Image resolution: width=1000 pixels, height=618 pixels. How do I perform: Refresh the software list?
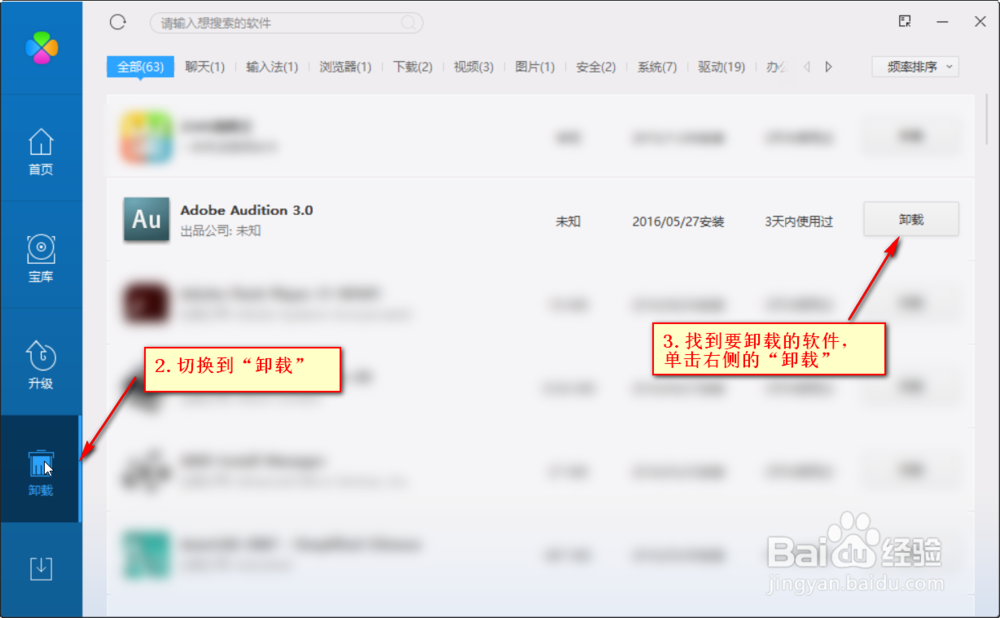coord(119,21)
